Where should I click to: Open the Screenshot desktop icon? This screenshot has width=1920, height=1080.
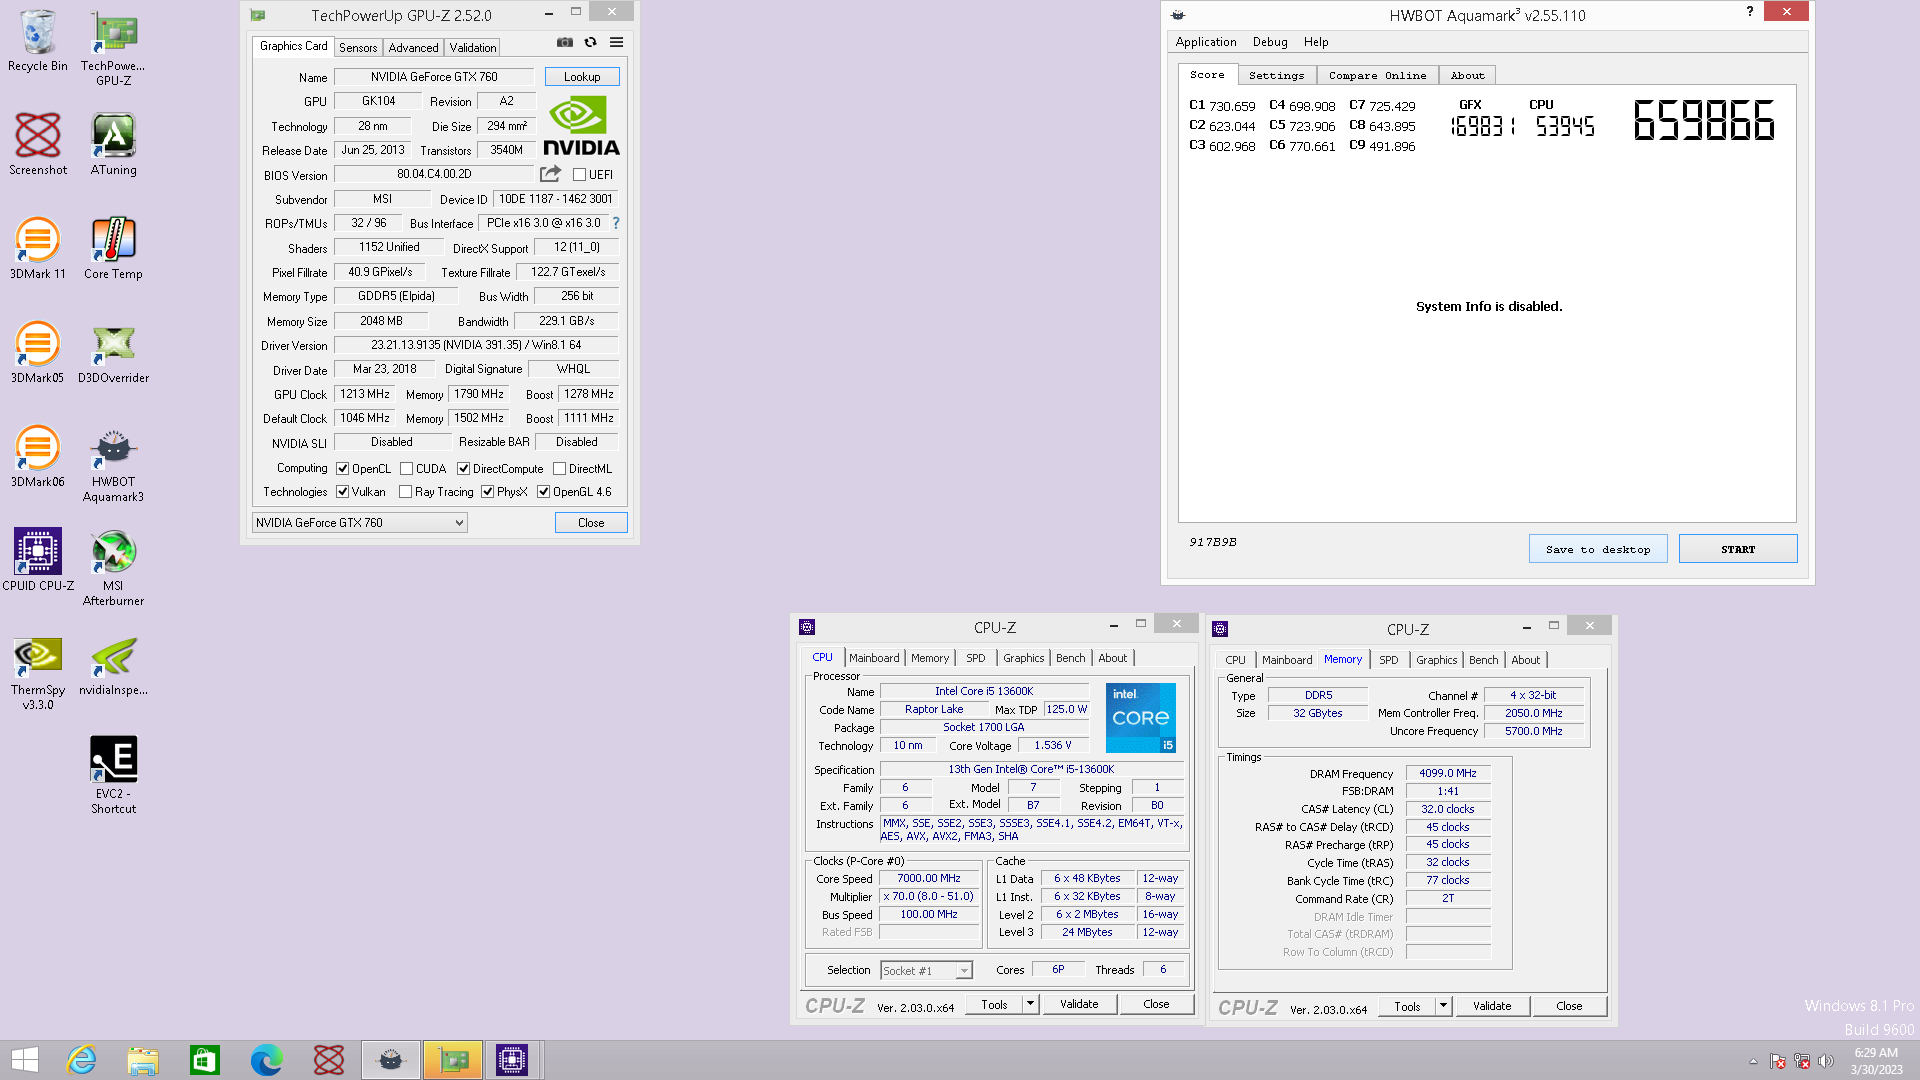pyautogui.click(x=38, y=145)
